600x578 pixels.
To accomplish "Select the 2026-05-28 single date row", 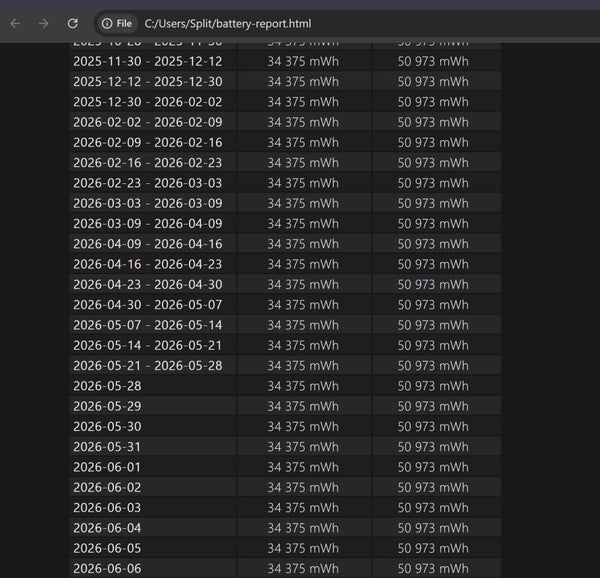I will pyautogui.click(x=107, y=386).
